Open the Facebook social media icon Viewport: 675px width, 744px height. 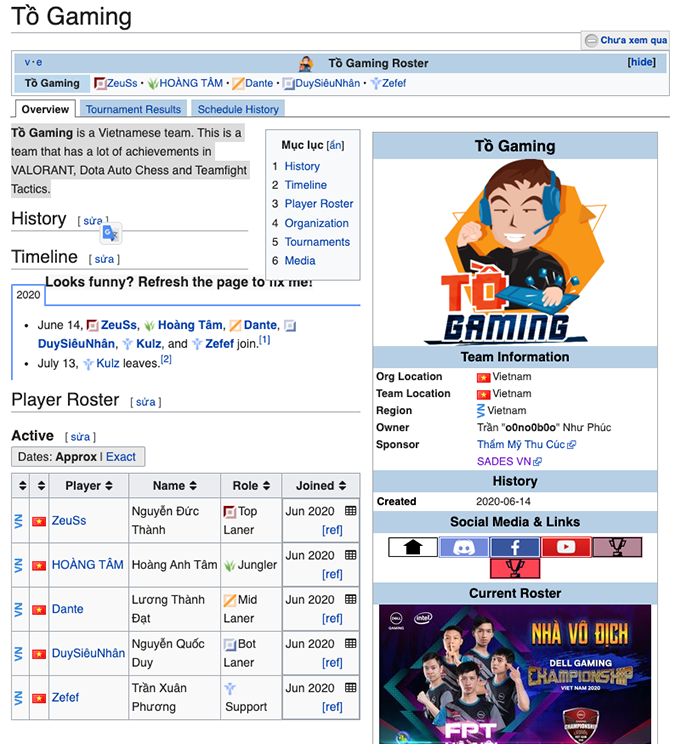pyautogui.click(x=515, y=547)
